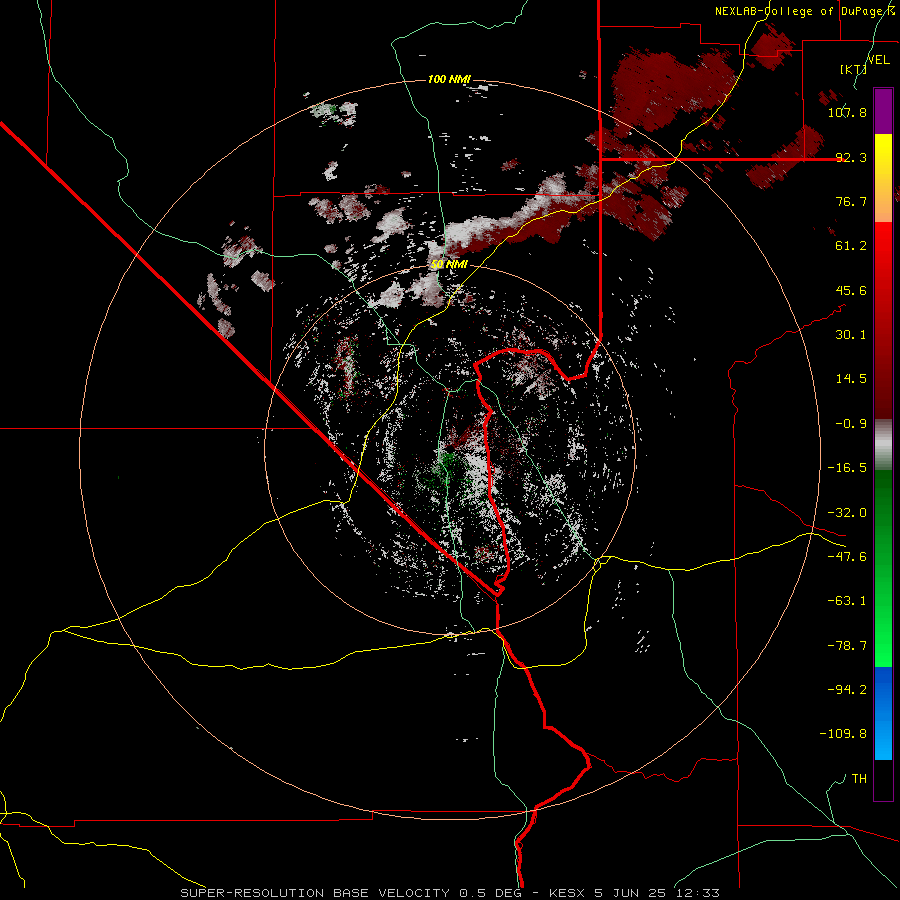Click the 50 NMI range ring label
This screenshot has height=900, width=900.
coord(449,265)
